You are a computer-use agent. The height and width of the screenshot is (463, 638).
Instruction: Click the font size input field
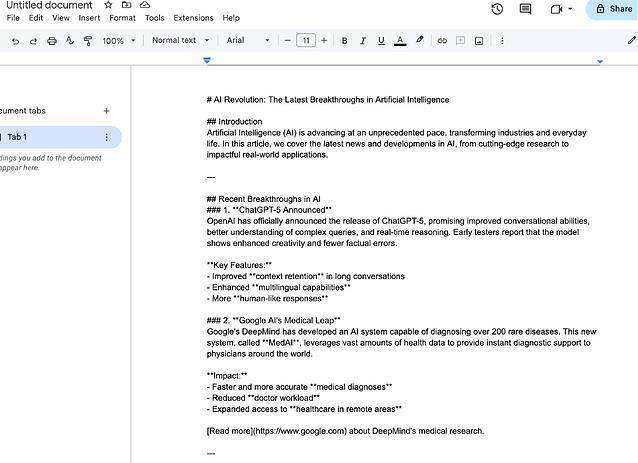306,41
